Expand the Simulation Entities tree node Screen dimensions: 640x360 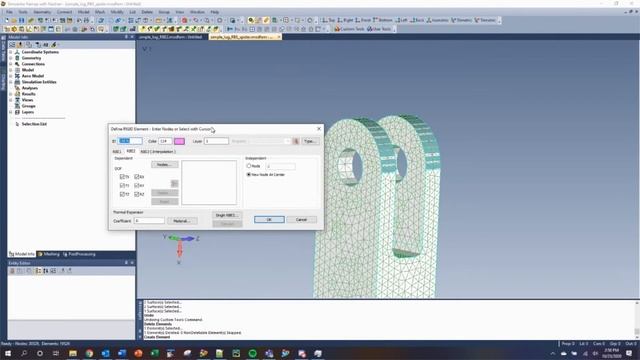pos(11,82)
